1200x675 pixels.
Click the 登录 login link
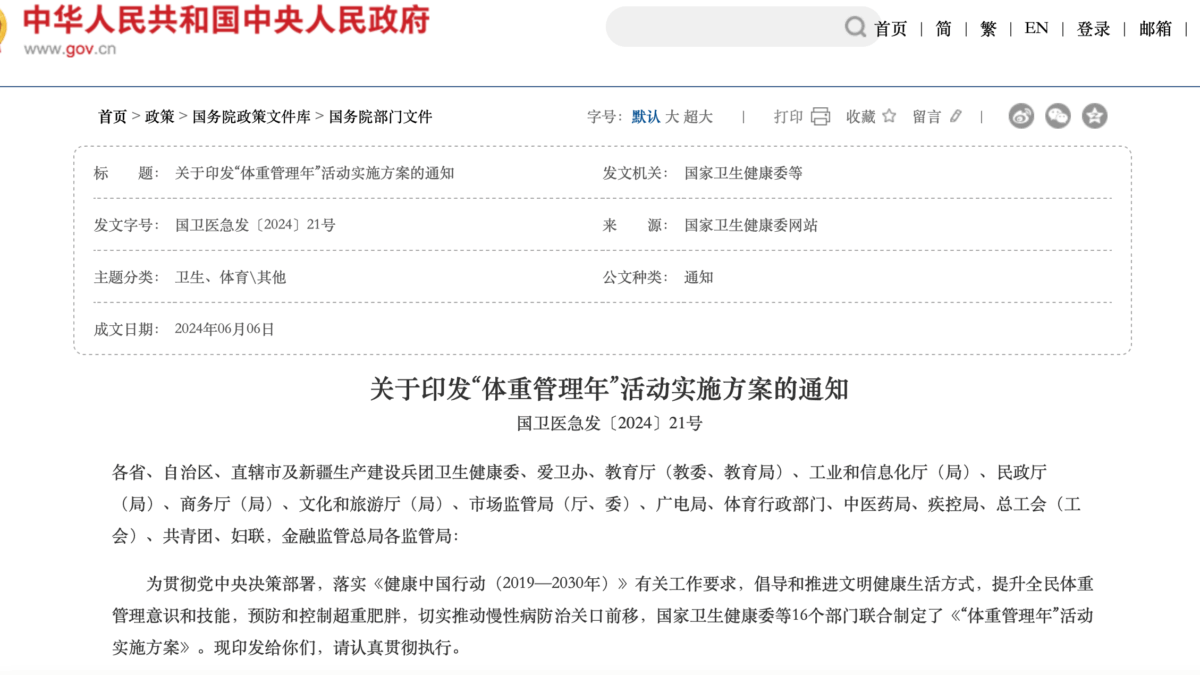(x=1093, y=29)
